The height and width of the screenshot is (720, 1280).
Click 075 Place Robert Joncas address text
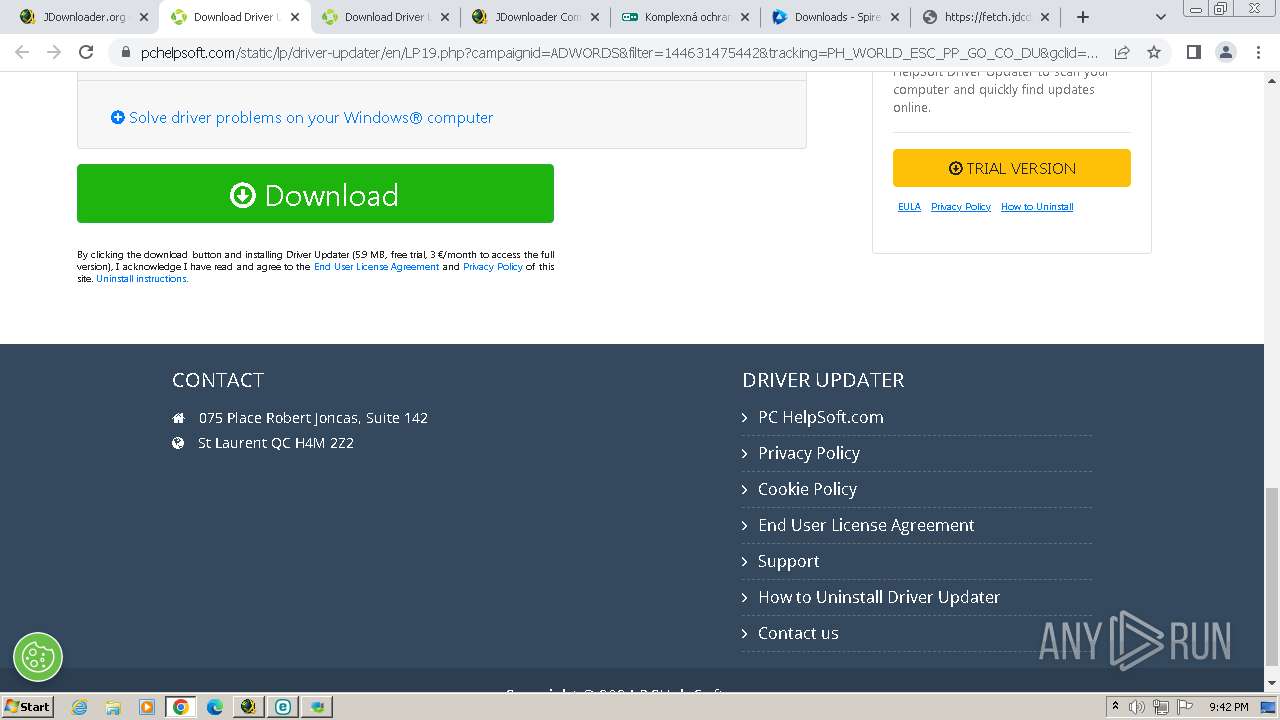[x=313, y=418]
